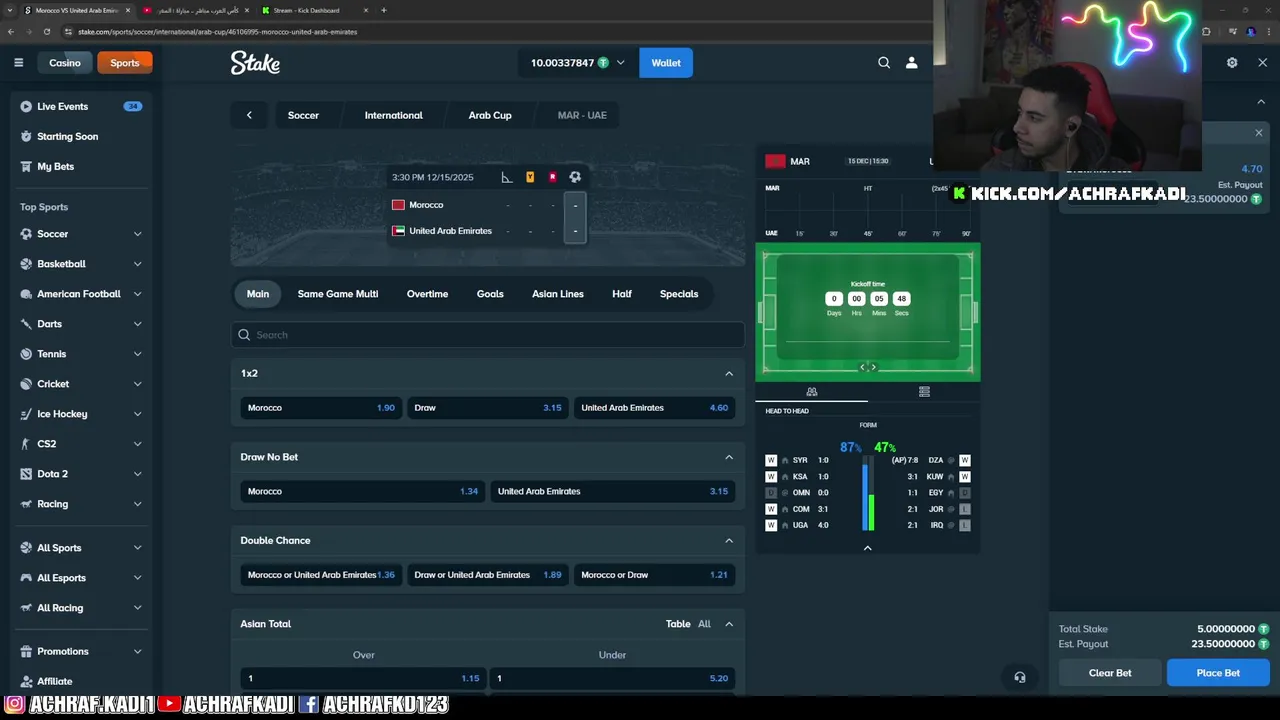Reload the browser page
Screen dimensions: 1280x720
coord(47,32)
